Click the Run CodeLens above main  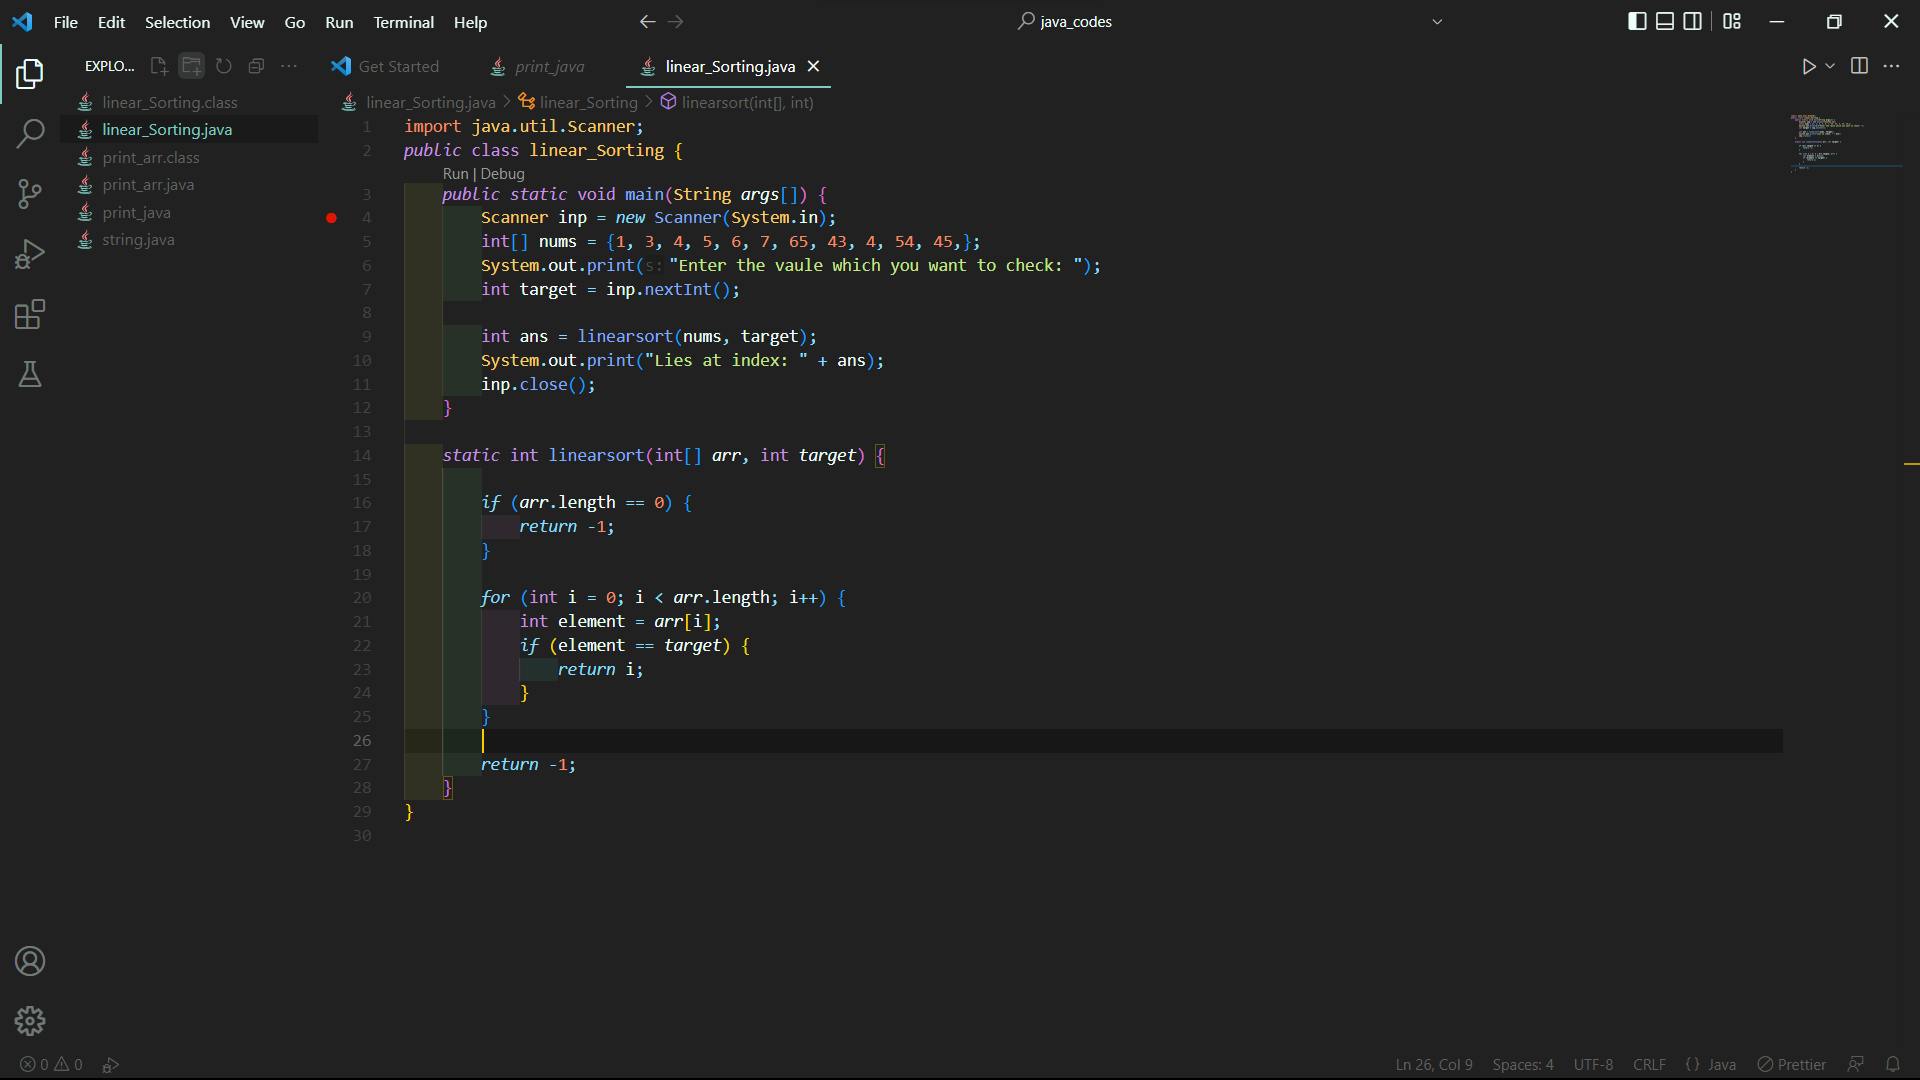[455, 174]
